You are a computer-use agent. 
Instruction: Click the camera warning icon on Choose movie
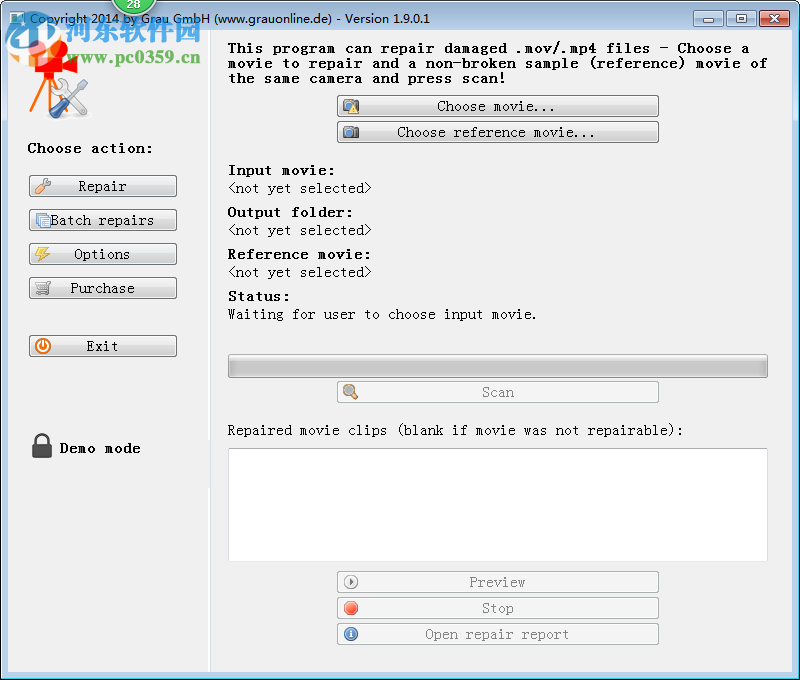[x=351, y=106]
